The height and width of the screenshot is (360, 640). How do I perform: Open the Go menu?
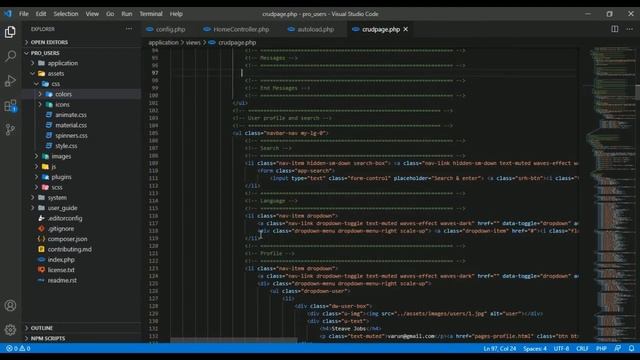click(110, 13)
